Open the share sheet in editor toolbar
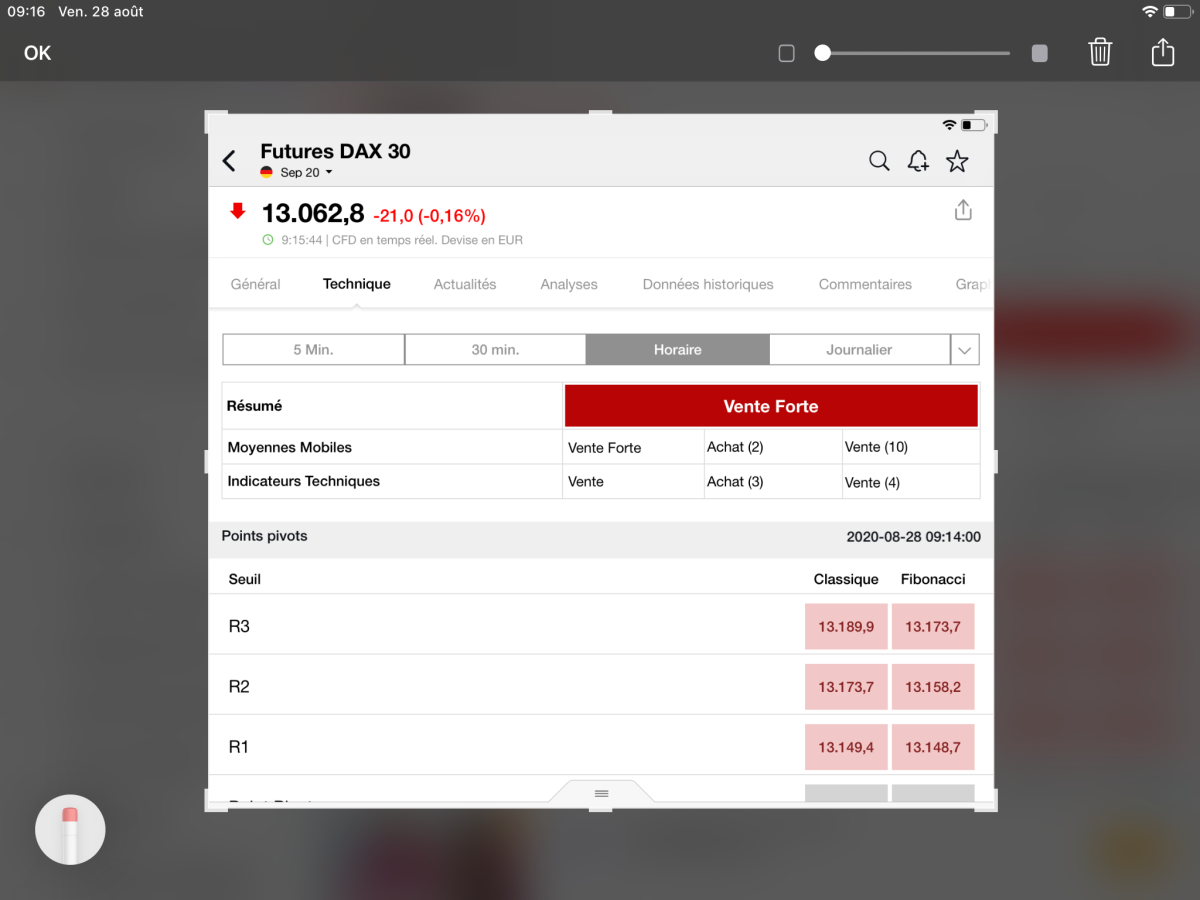Screen dimensions: 1200x900 tap(1162, 51)
